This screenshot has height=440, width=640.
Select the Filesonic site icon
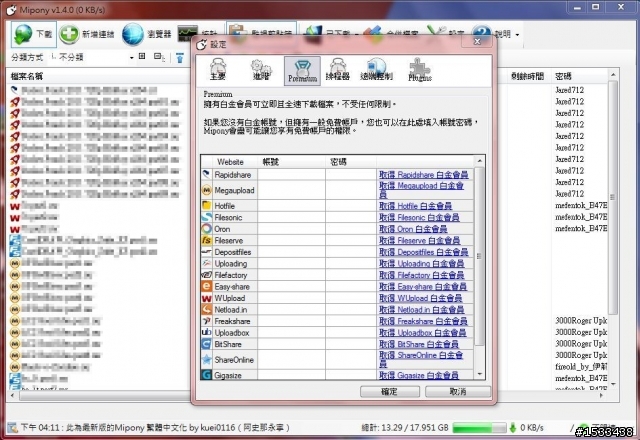tap(207, 217)
